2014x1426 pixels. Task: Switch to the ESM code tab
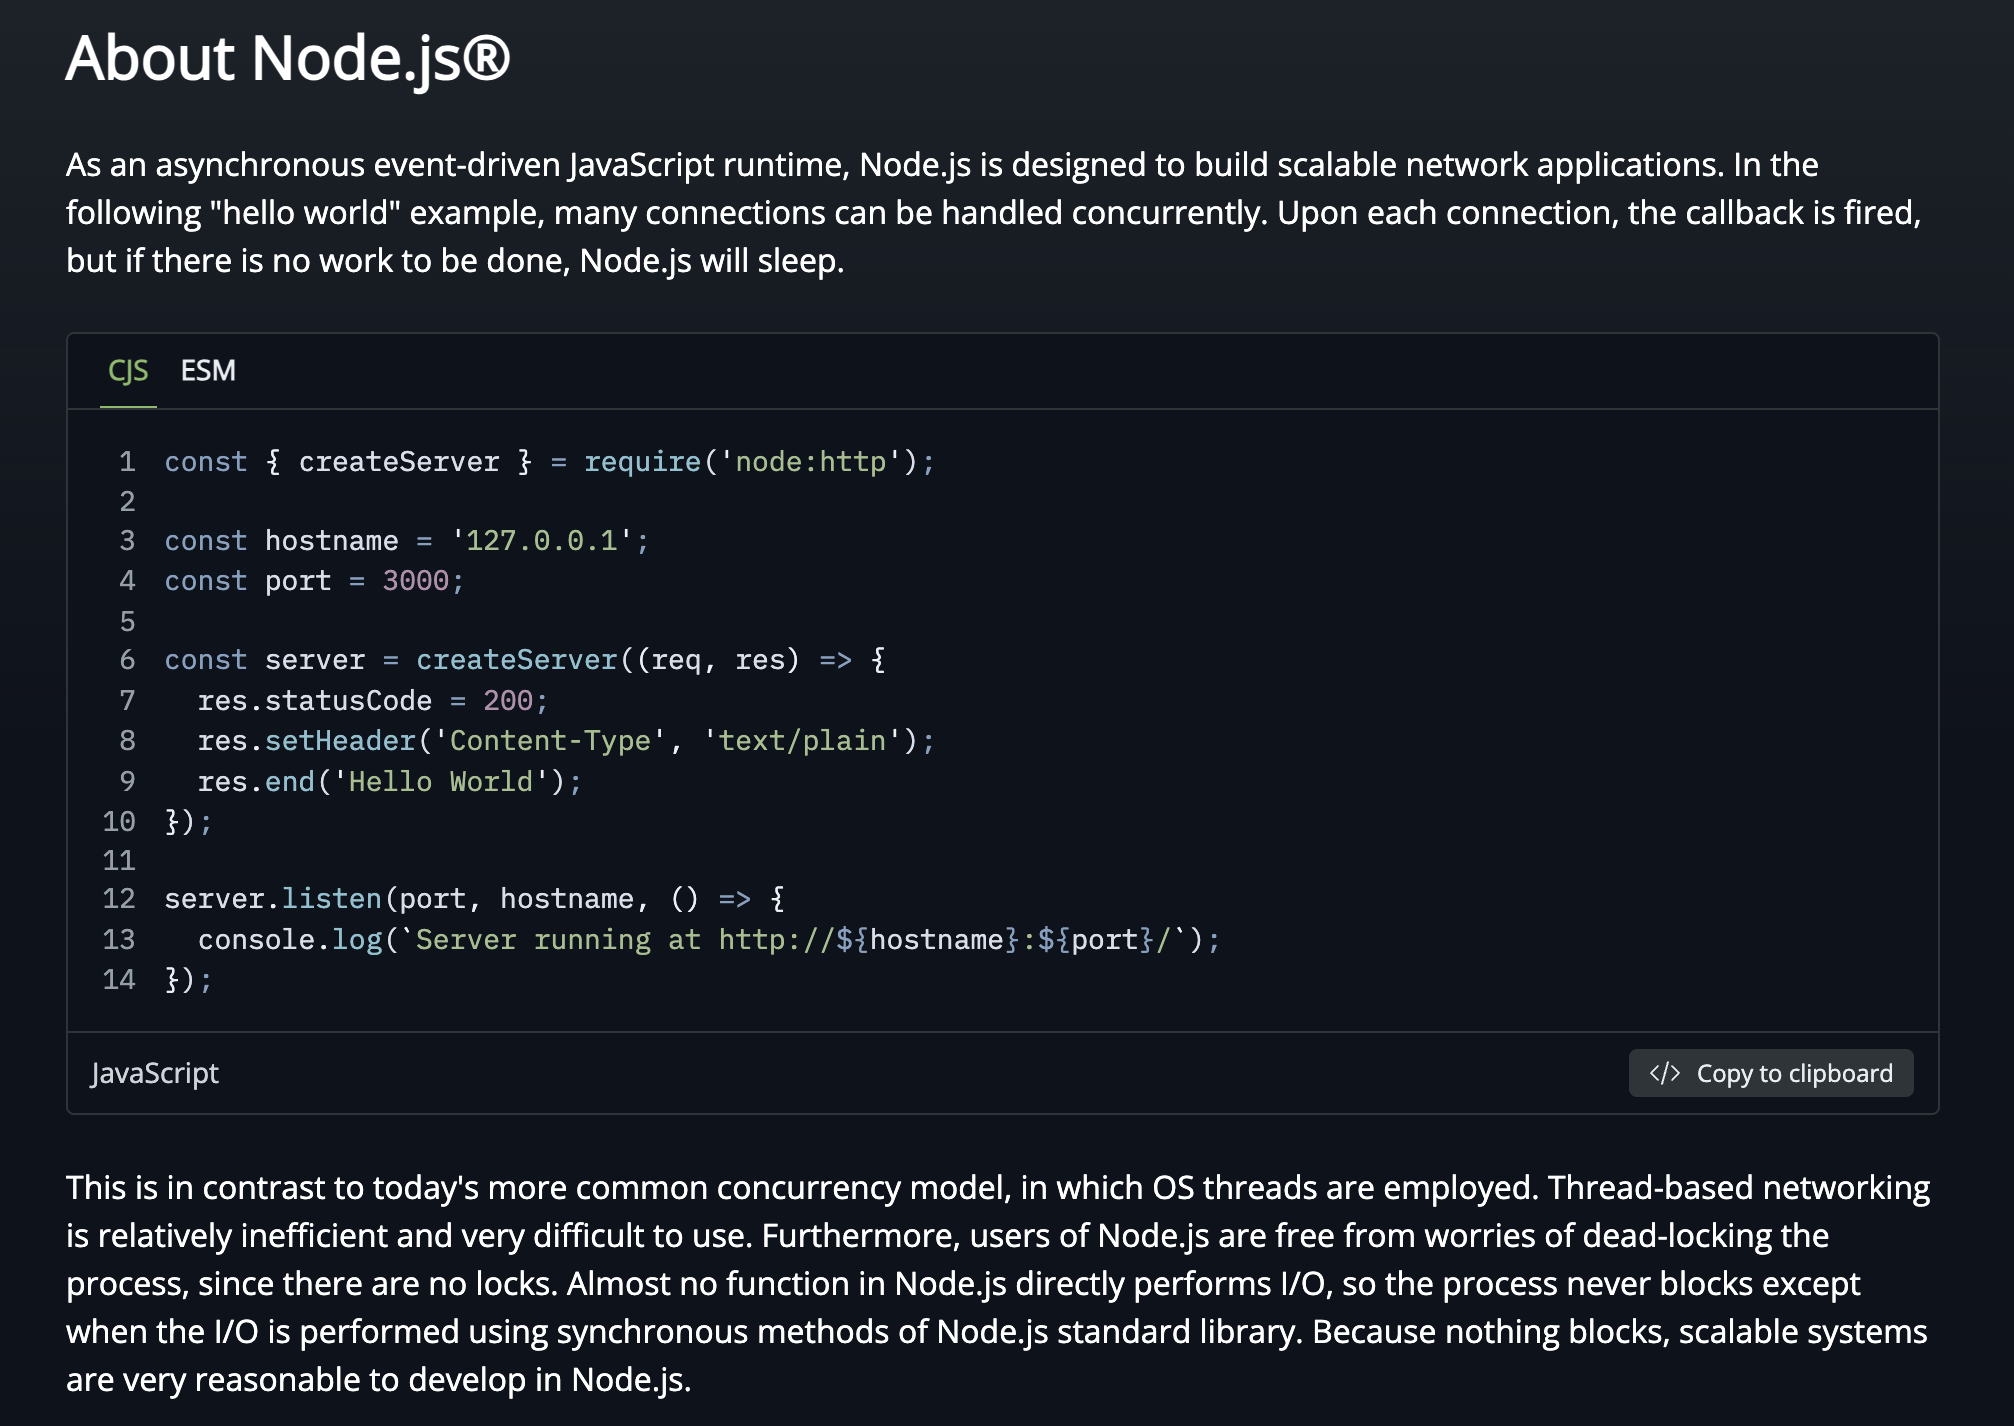(x=208, y=371)
